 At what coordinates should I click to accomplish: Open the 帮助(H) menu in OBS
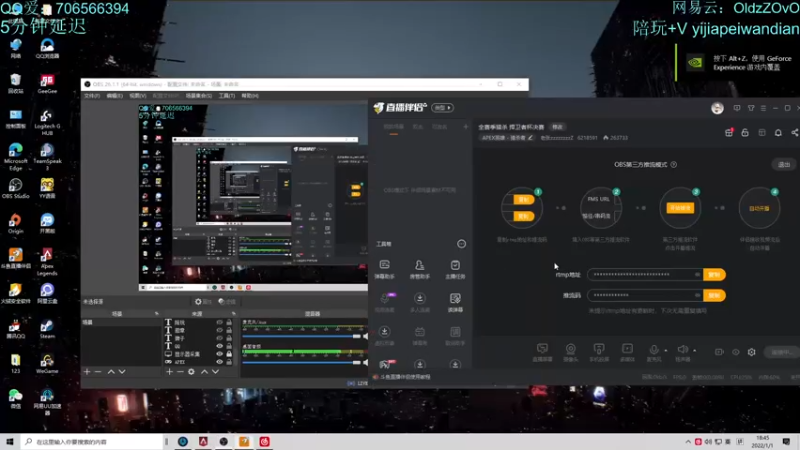(249, 96)
